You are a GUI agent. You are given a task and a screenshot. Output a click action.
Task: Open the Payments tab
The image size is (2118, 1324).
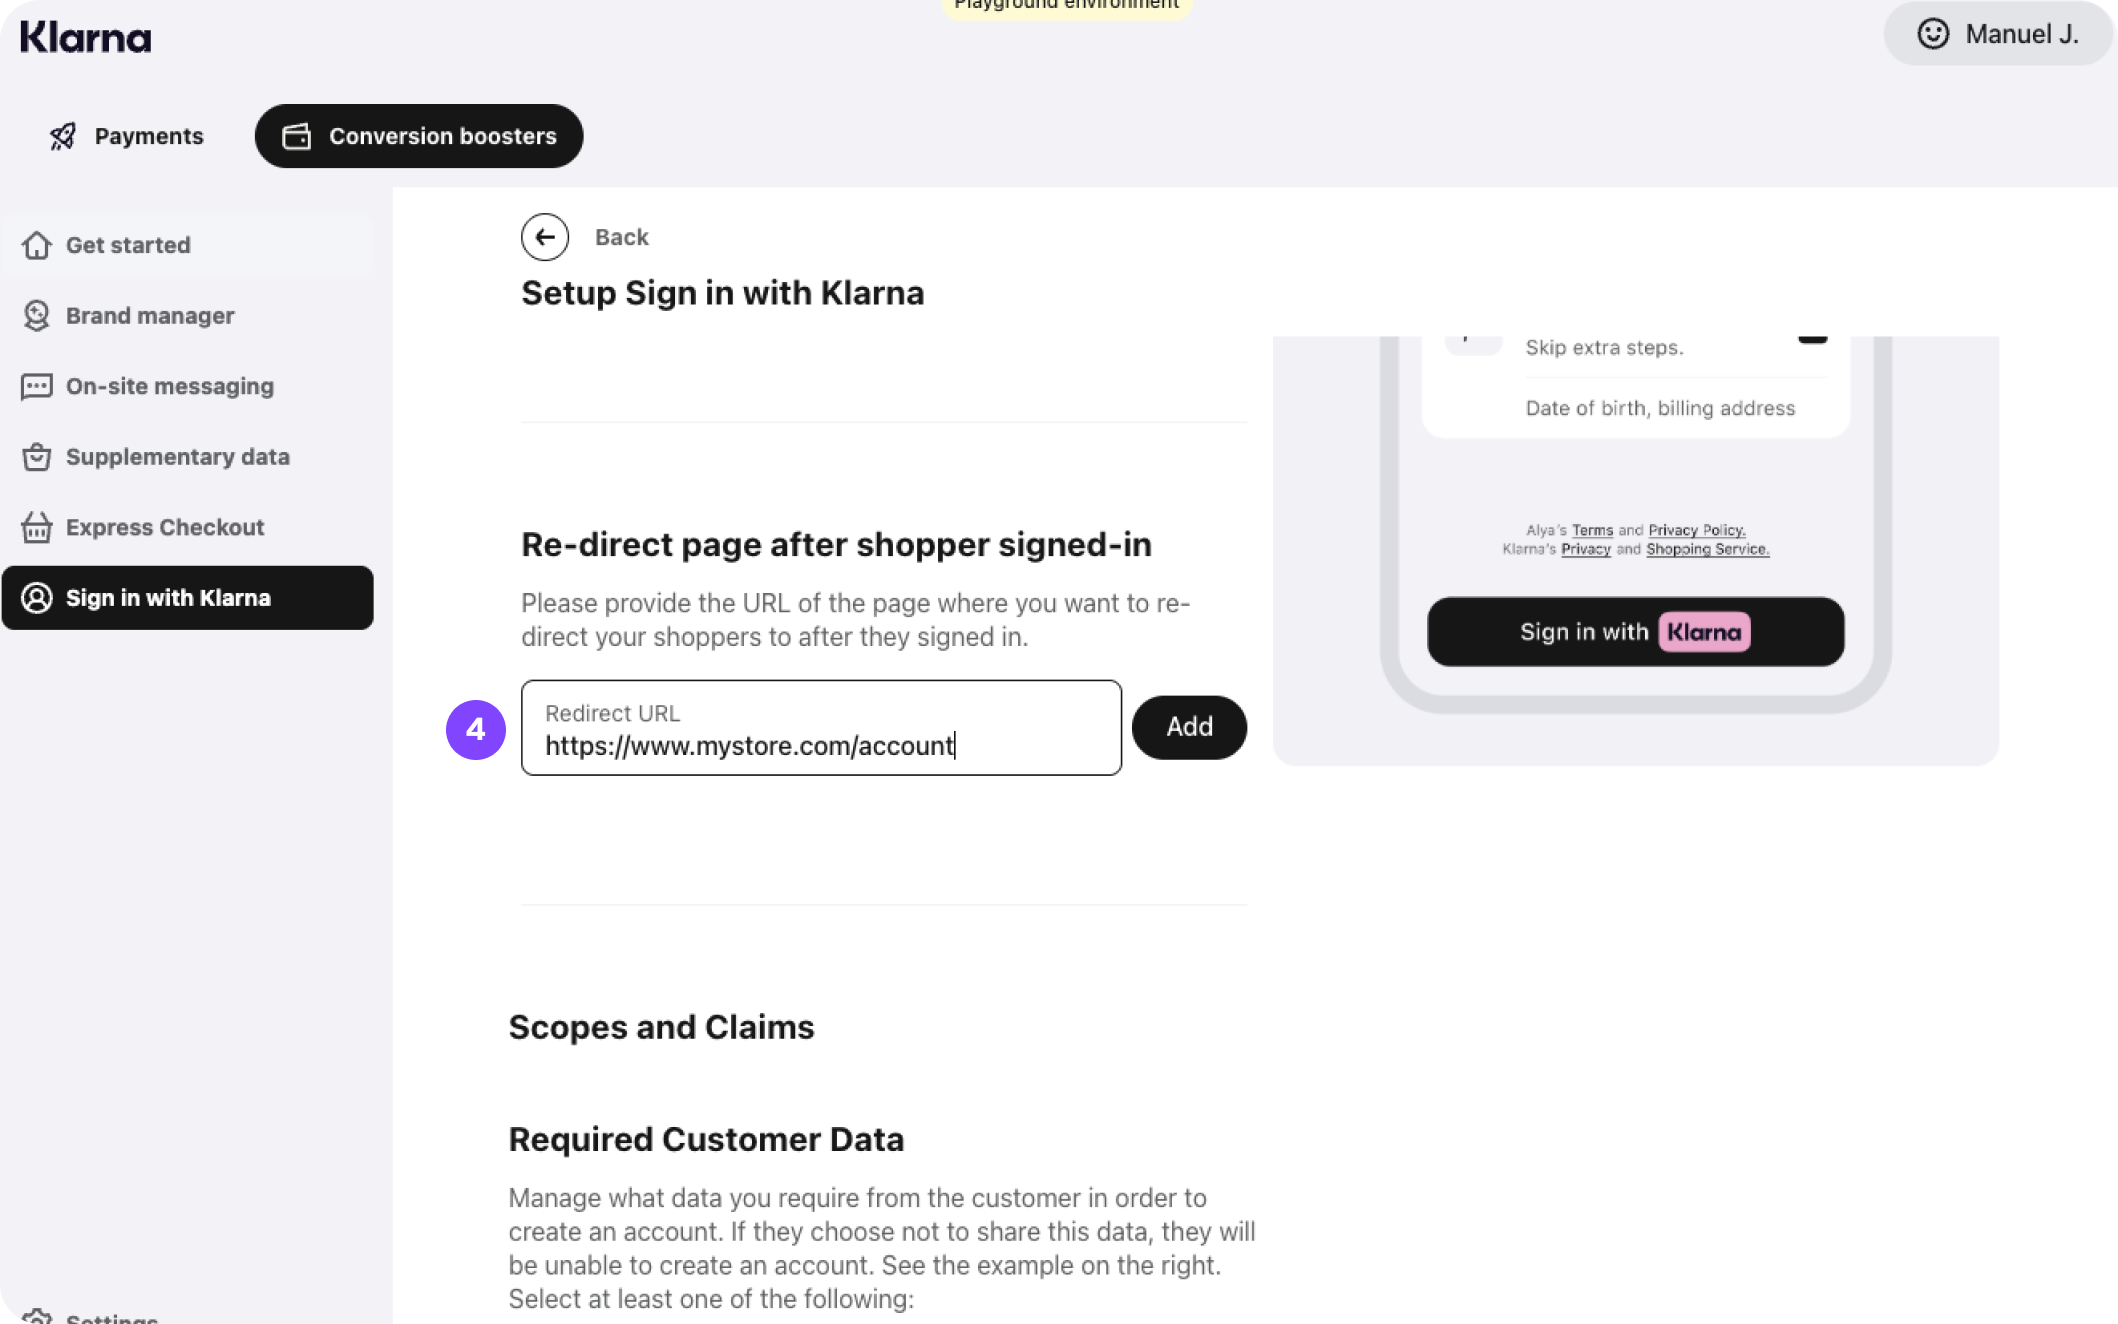point(127,136)
